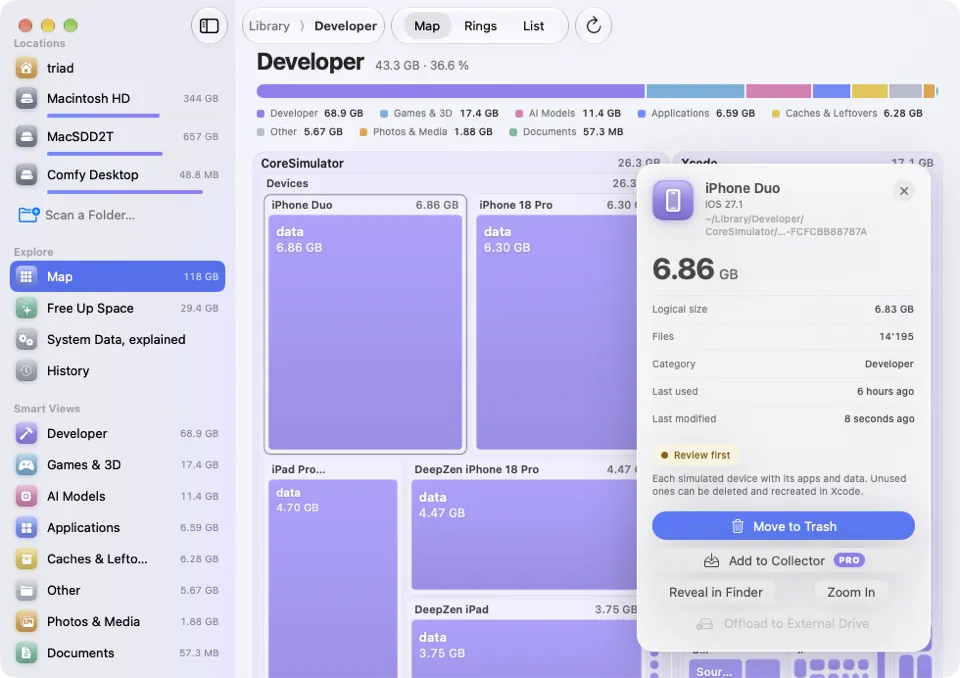Click the Photos & Media legend entry
Screen dimensions: 960x678
point(426,132)
